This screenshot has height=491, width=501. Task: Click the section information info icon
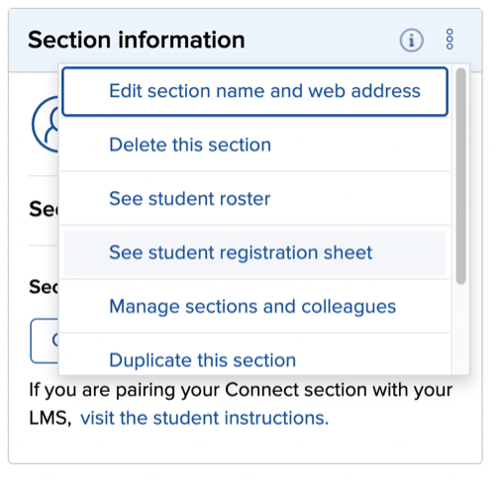pyautogui.click(x=411, y=40)
